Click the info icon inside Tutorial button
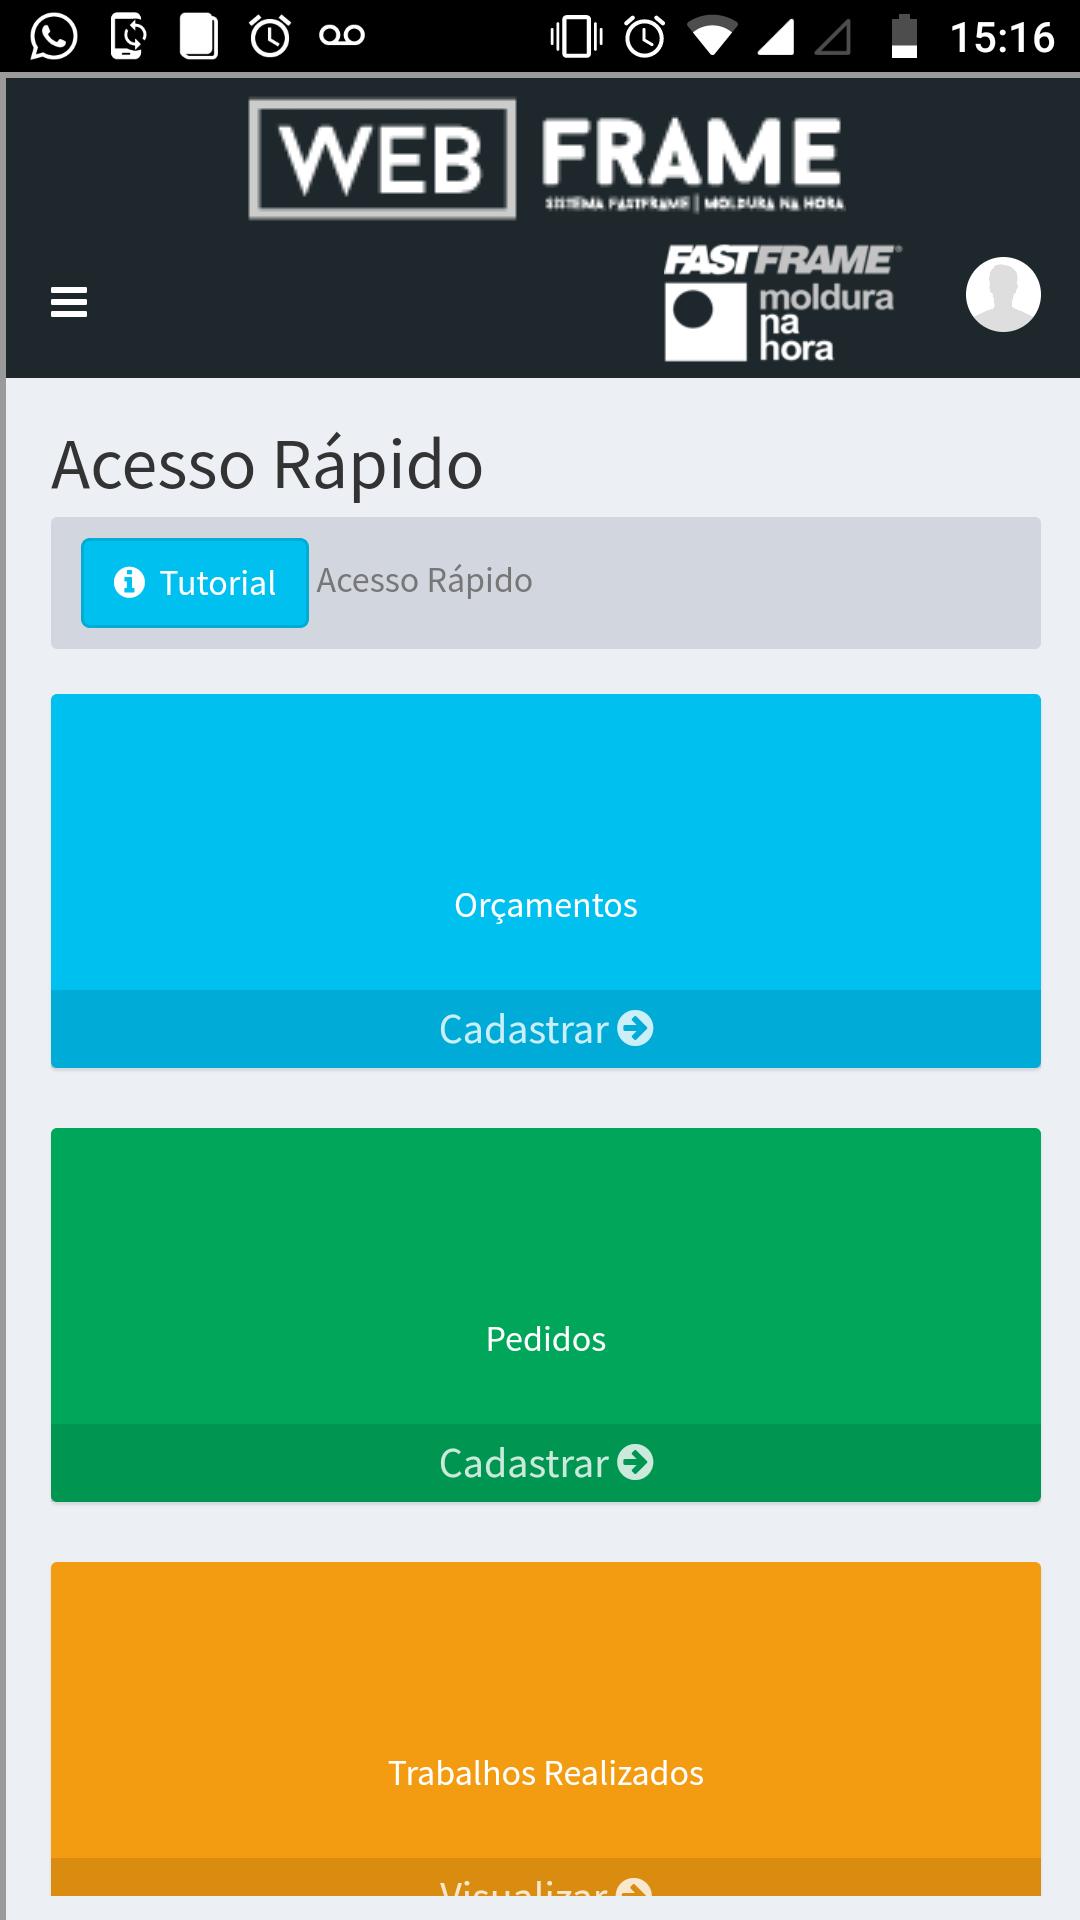 click(129, 582)
